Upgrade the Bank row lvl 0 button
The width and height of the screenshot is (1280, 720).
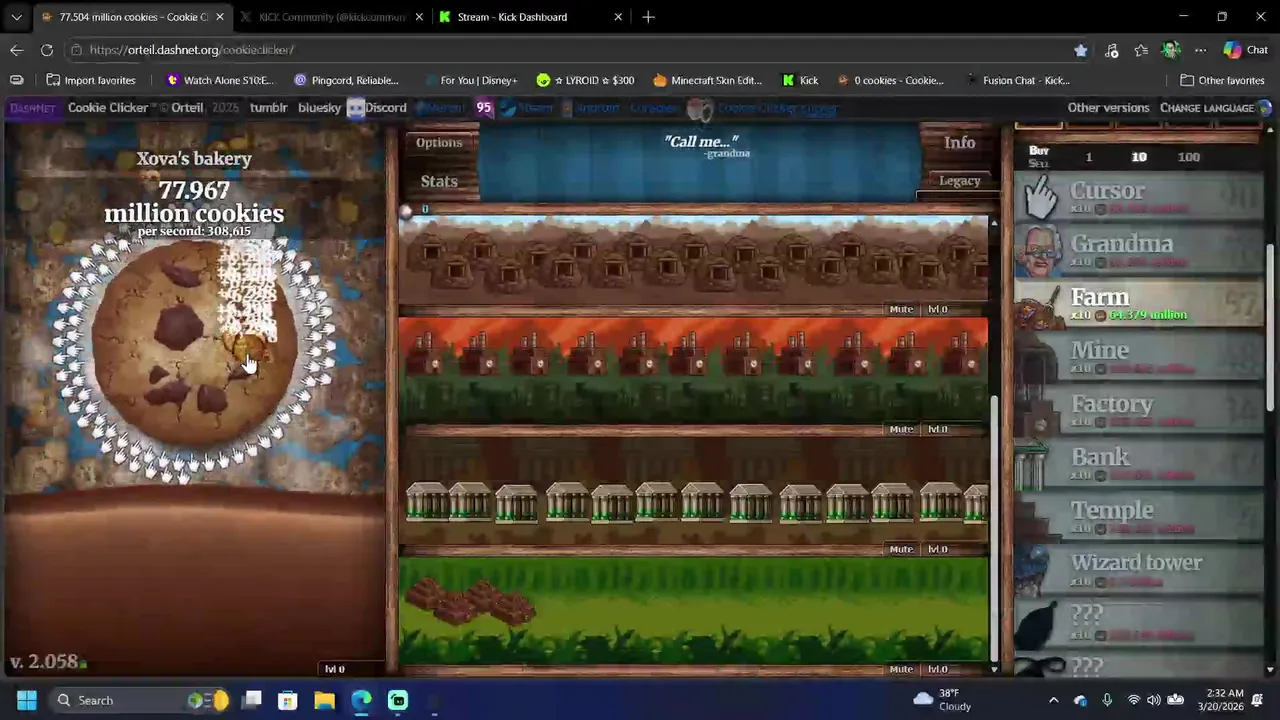point(937,549)
